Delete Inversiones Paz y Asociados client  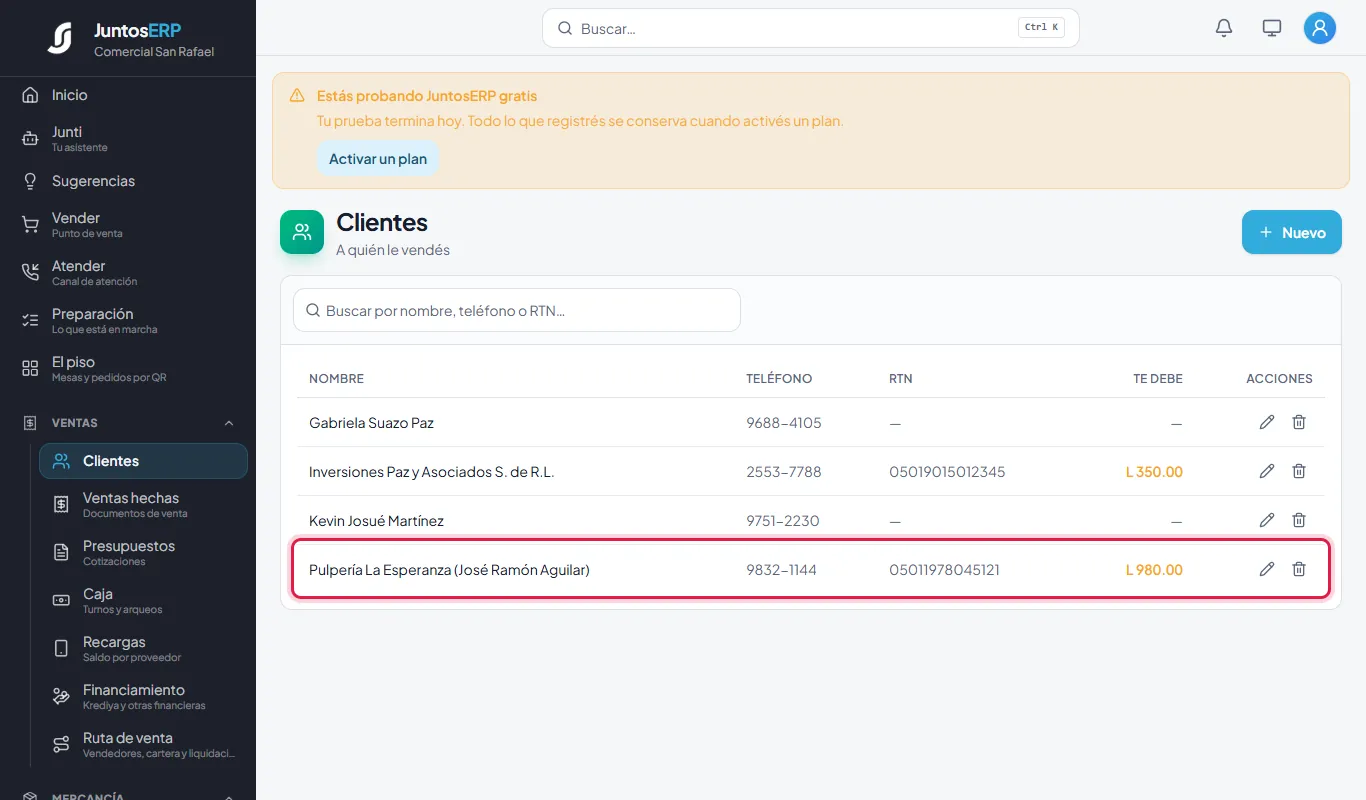click(1299, 471)
